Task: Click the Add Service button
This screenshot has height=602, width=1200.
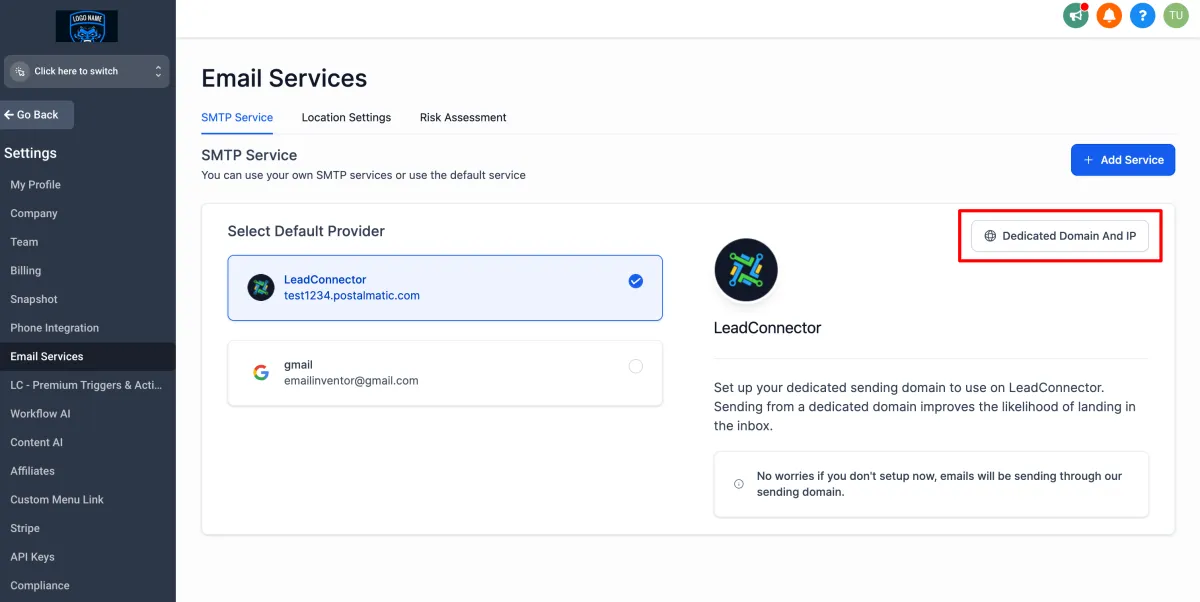Action: [x=1123, y=160]
